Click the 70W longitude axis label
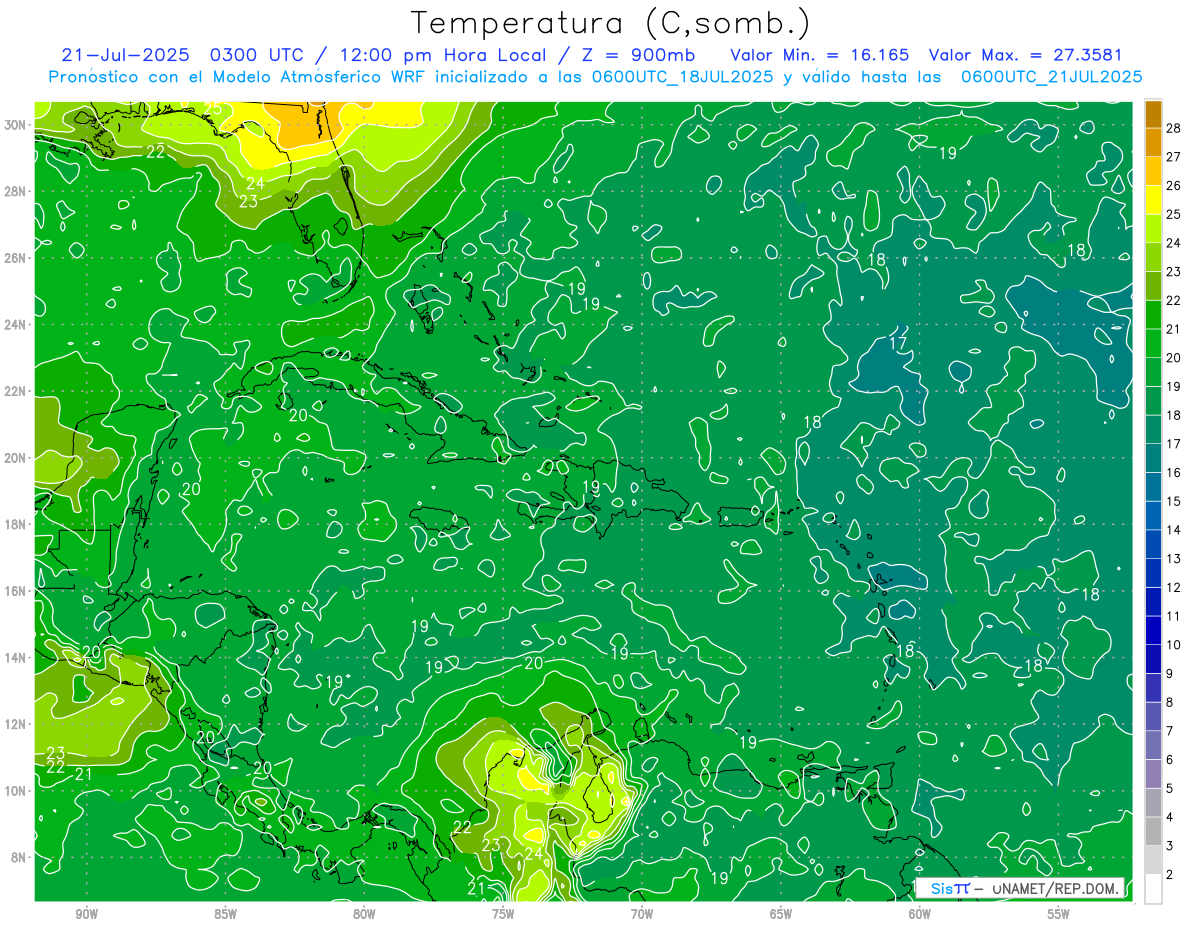Image resolution: width=1200 pixels, height=927 pixels. (x=642, y=914)
